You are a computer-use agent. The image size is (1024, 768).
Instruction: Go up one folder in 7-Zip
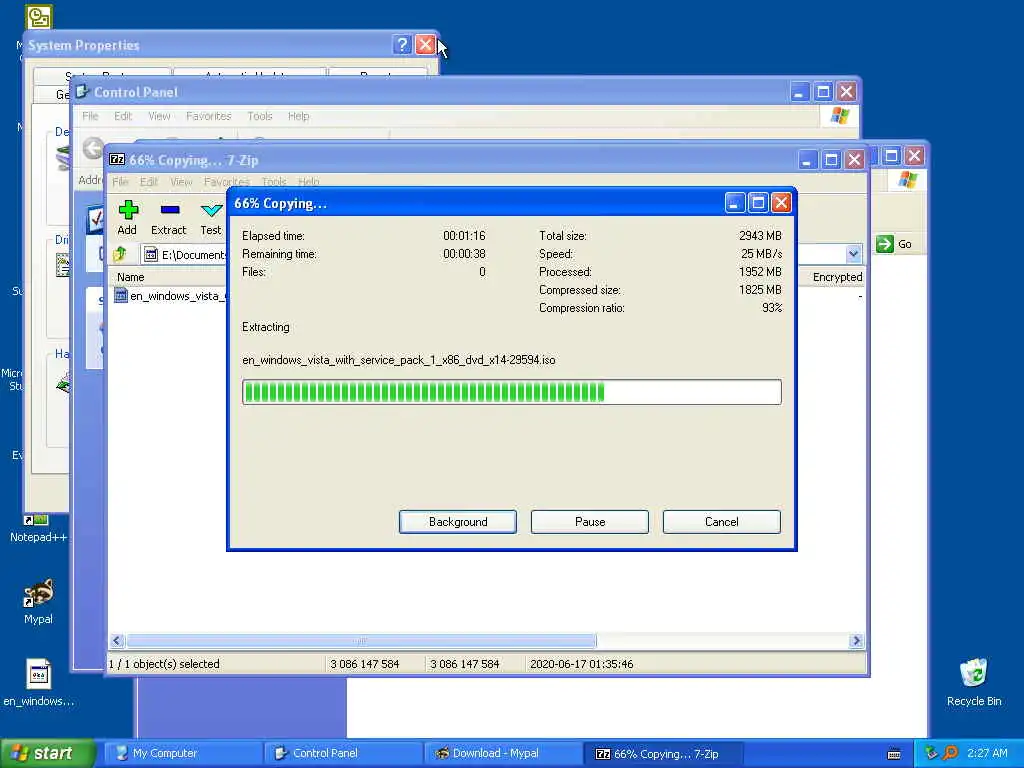(120, 254)
